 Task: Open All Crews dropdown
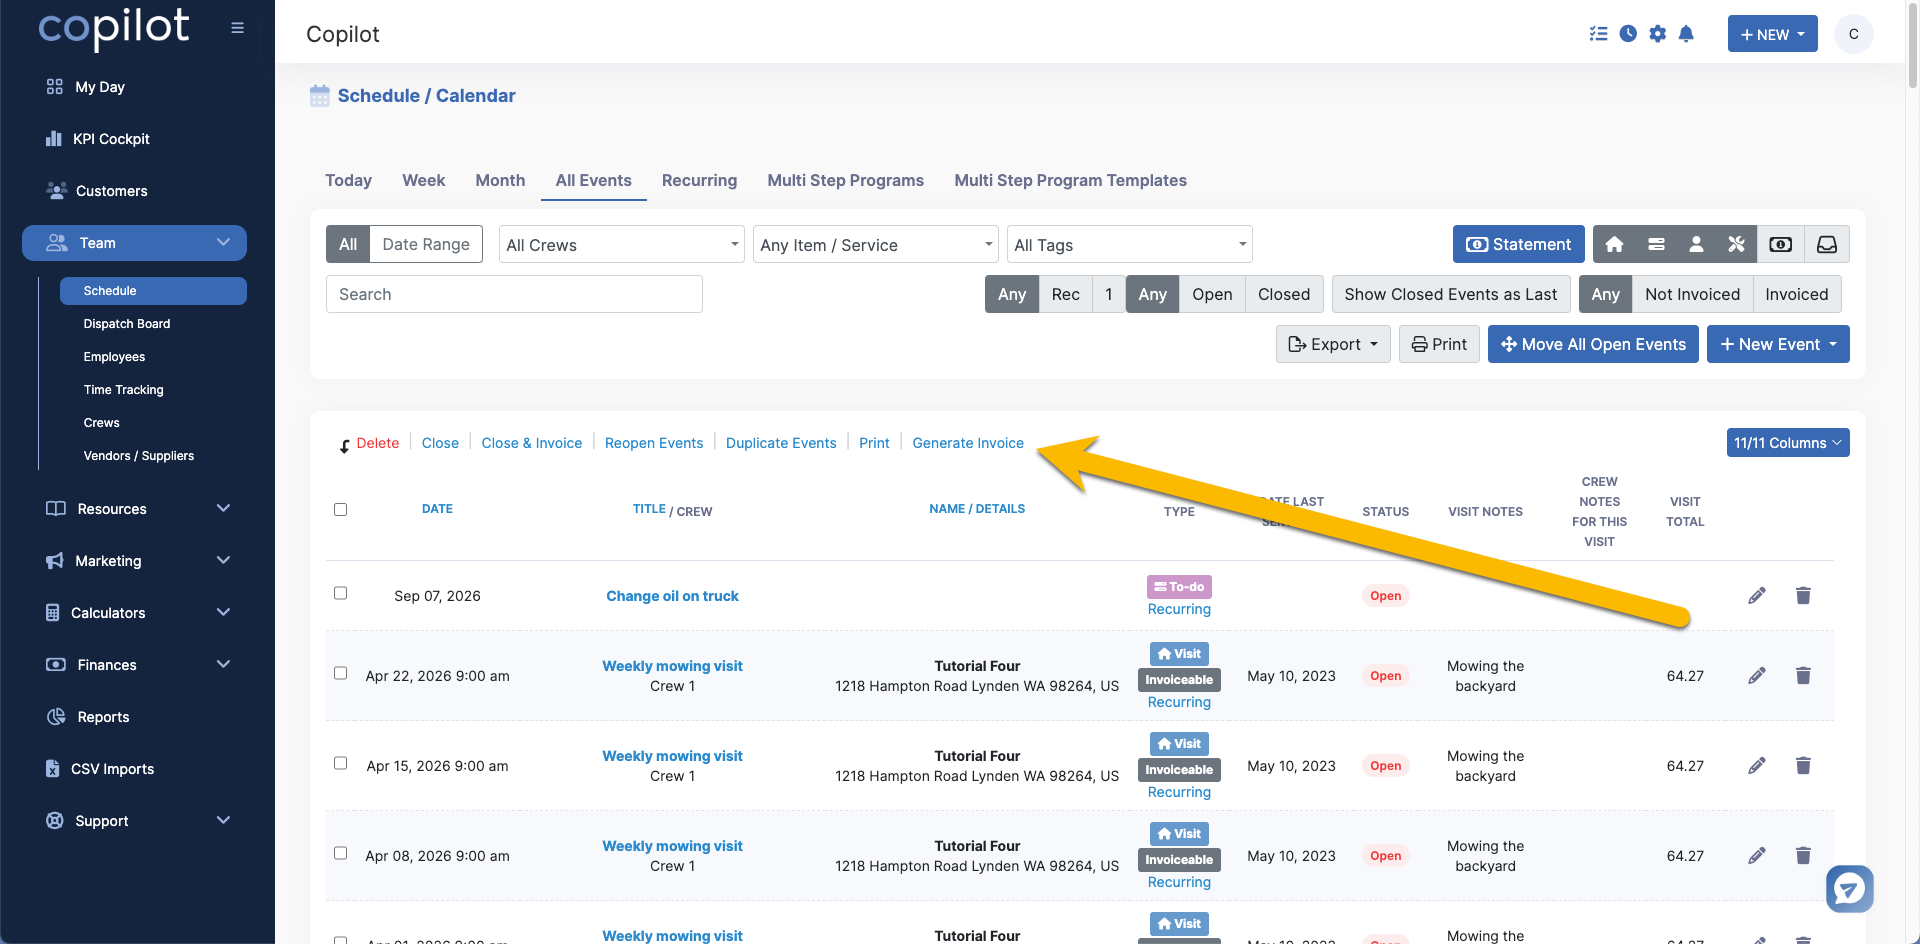(x=621, y=244)
